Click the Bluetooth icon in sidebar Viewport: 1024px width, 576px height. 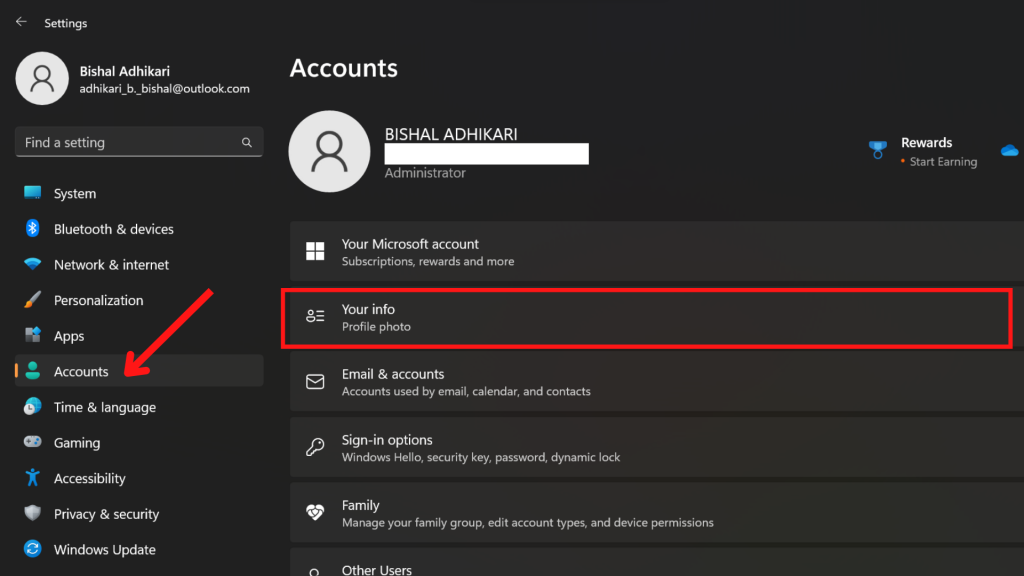click(32, 229)
